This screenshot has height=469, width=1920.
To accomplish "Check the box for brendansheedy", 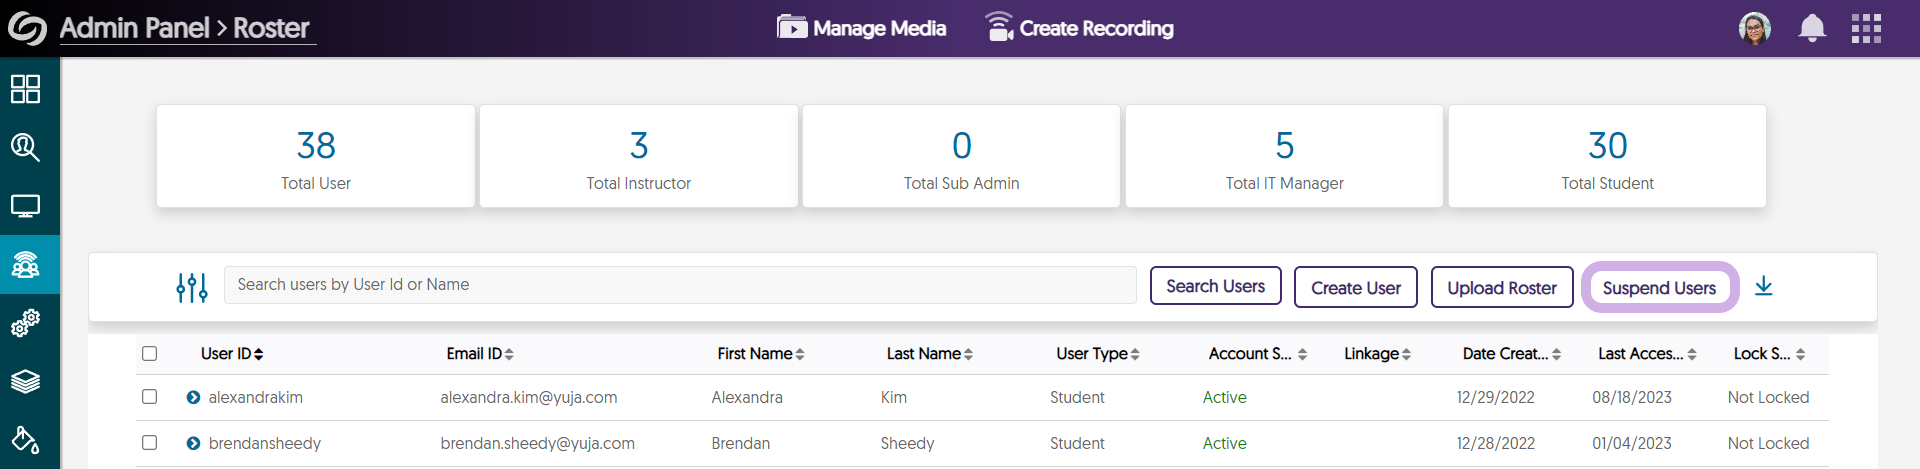I will 150,443.
